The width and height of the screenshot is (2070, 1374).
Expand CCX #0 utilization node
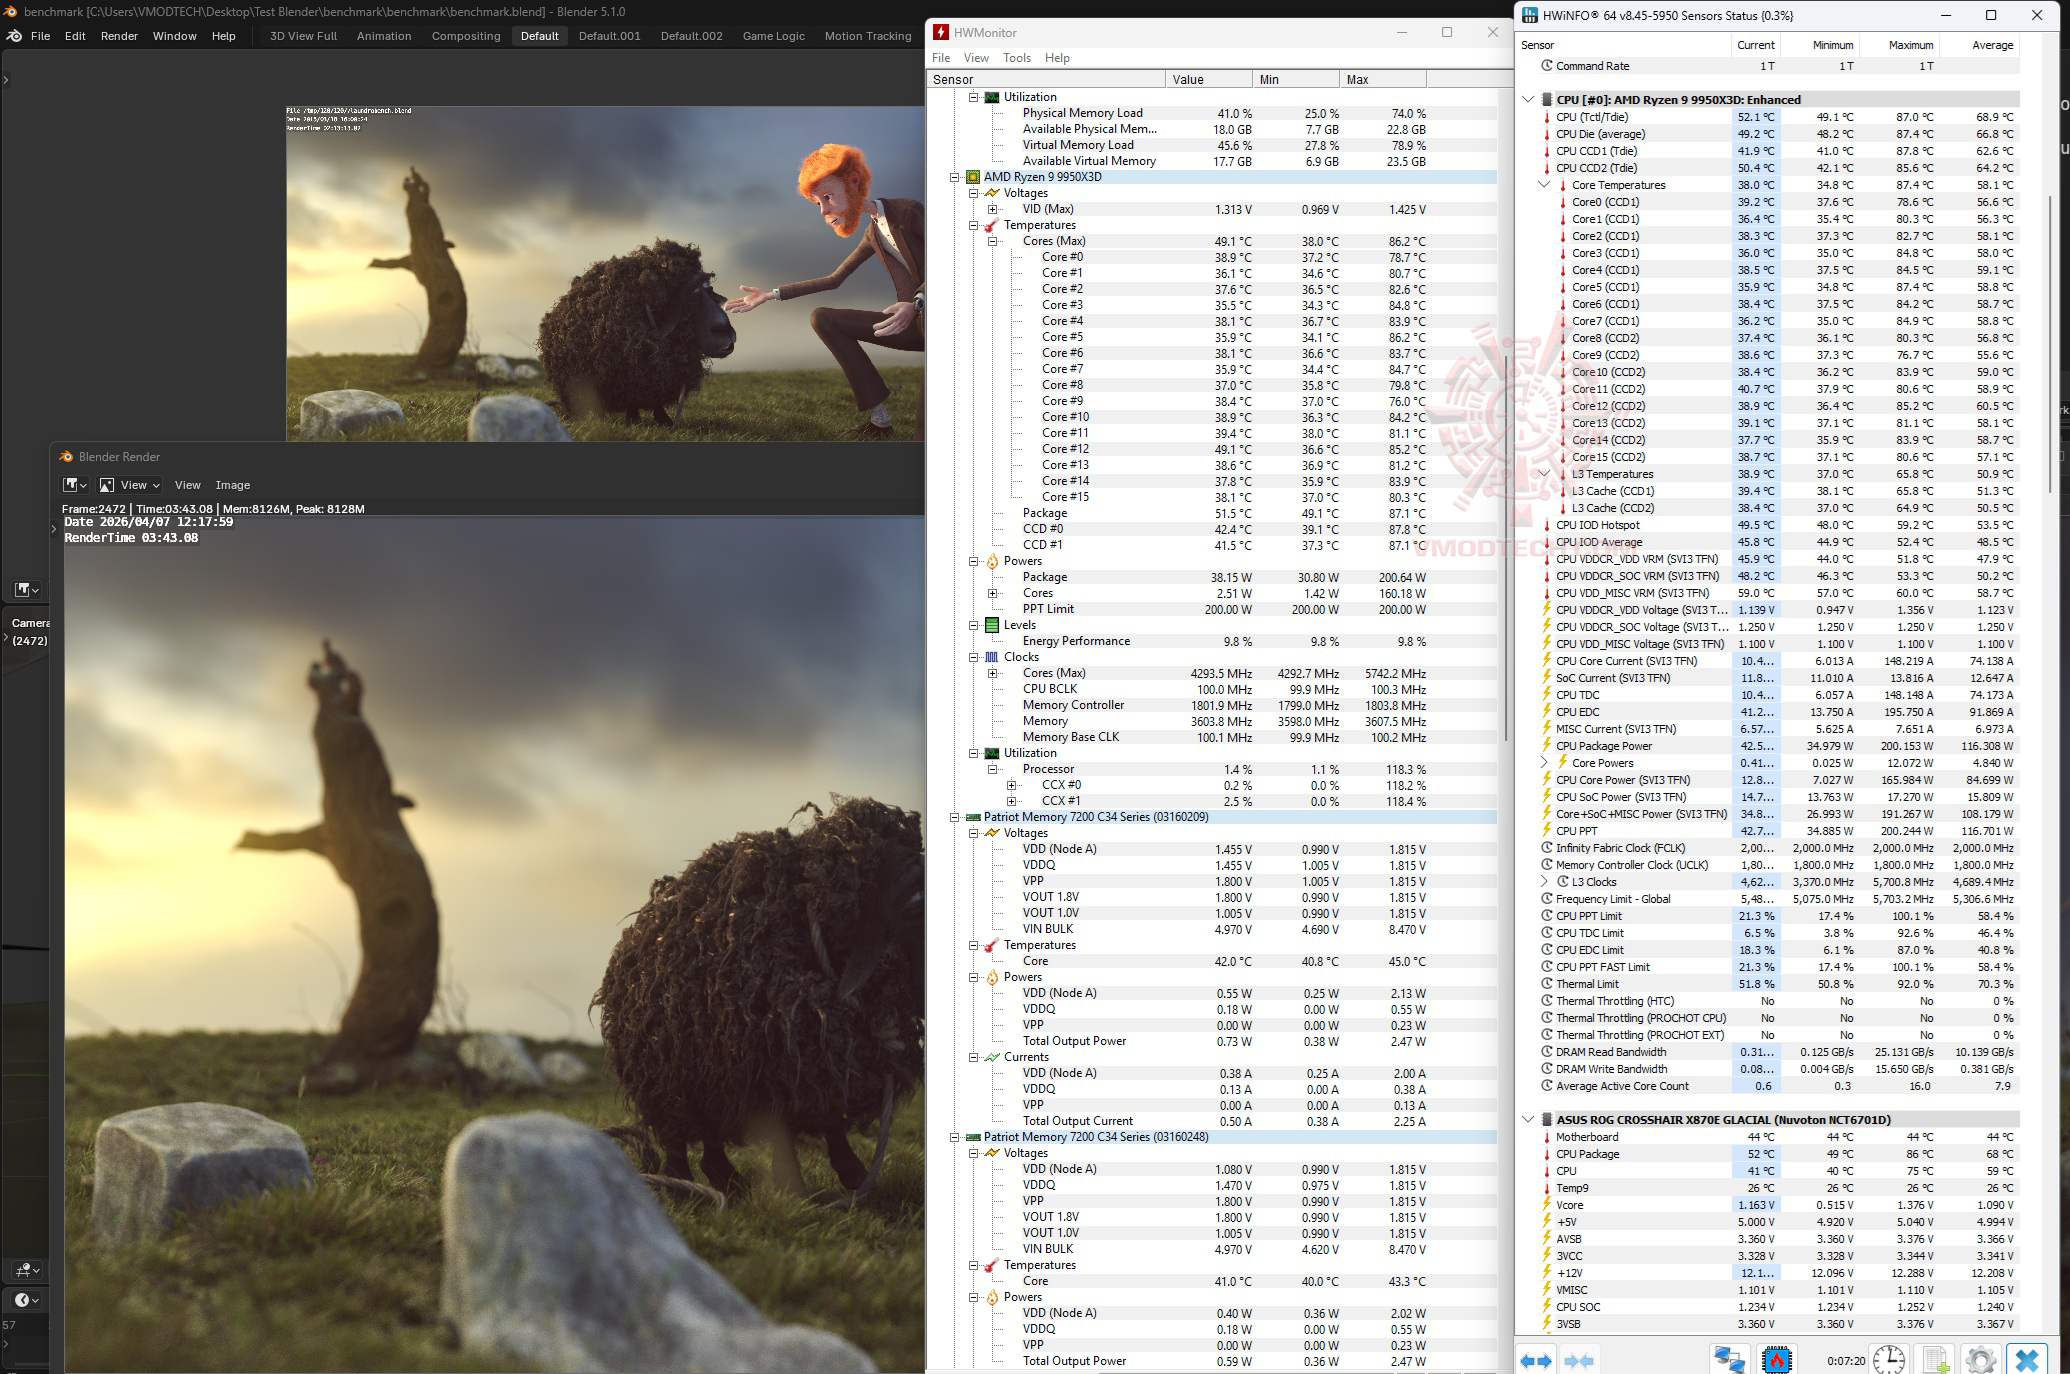[1011, 785]
